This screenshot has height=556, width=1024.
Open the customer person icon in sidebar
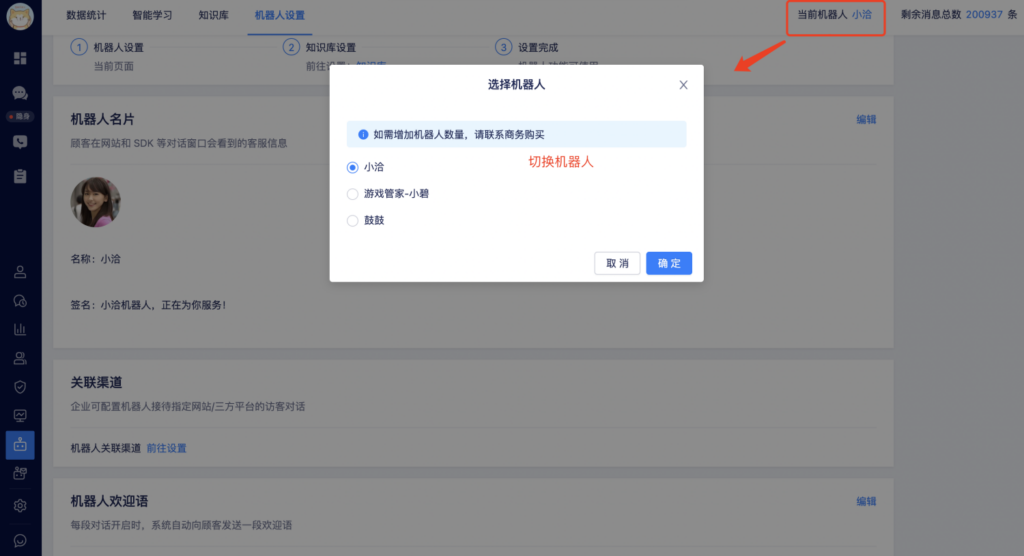point(20,272)
